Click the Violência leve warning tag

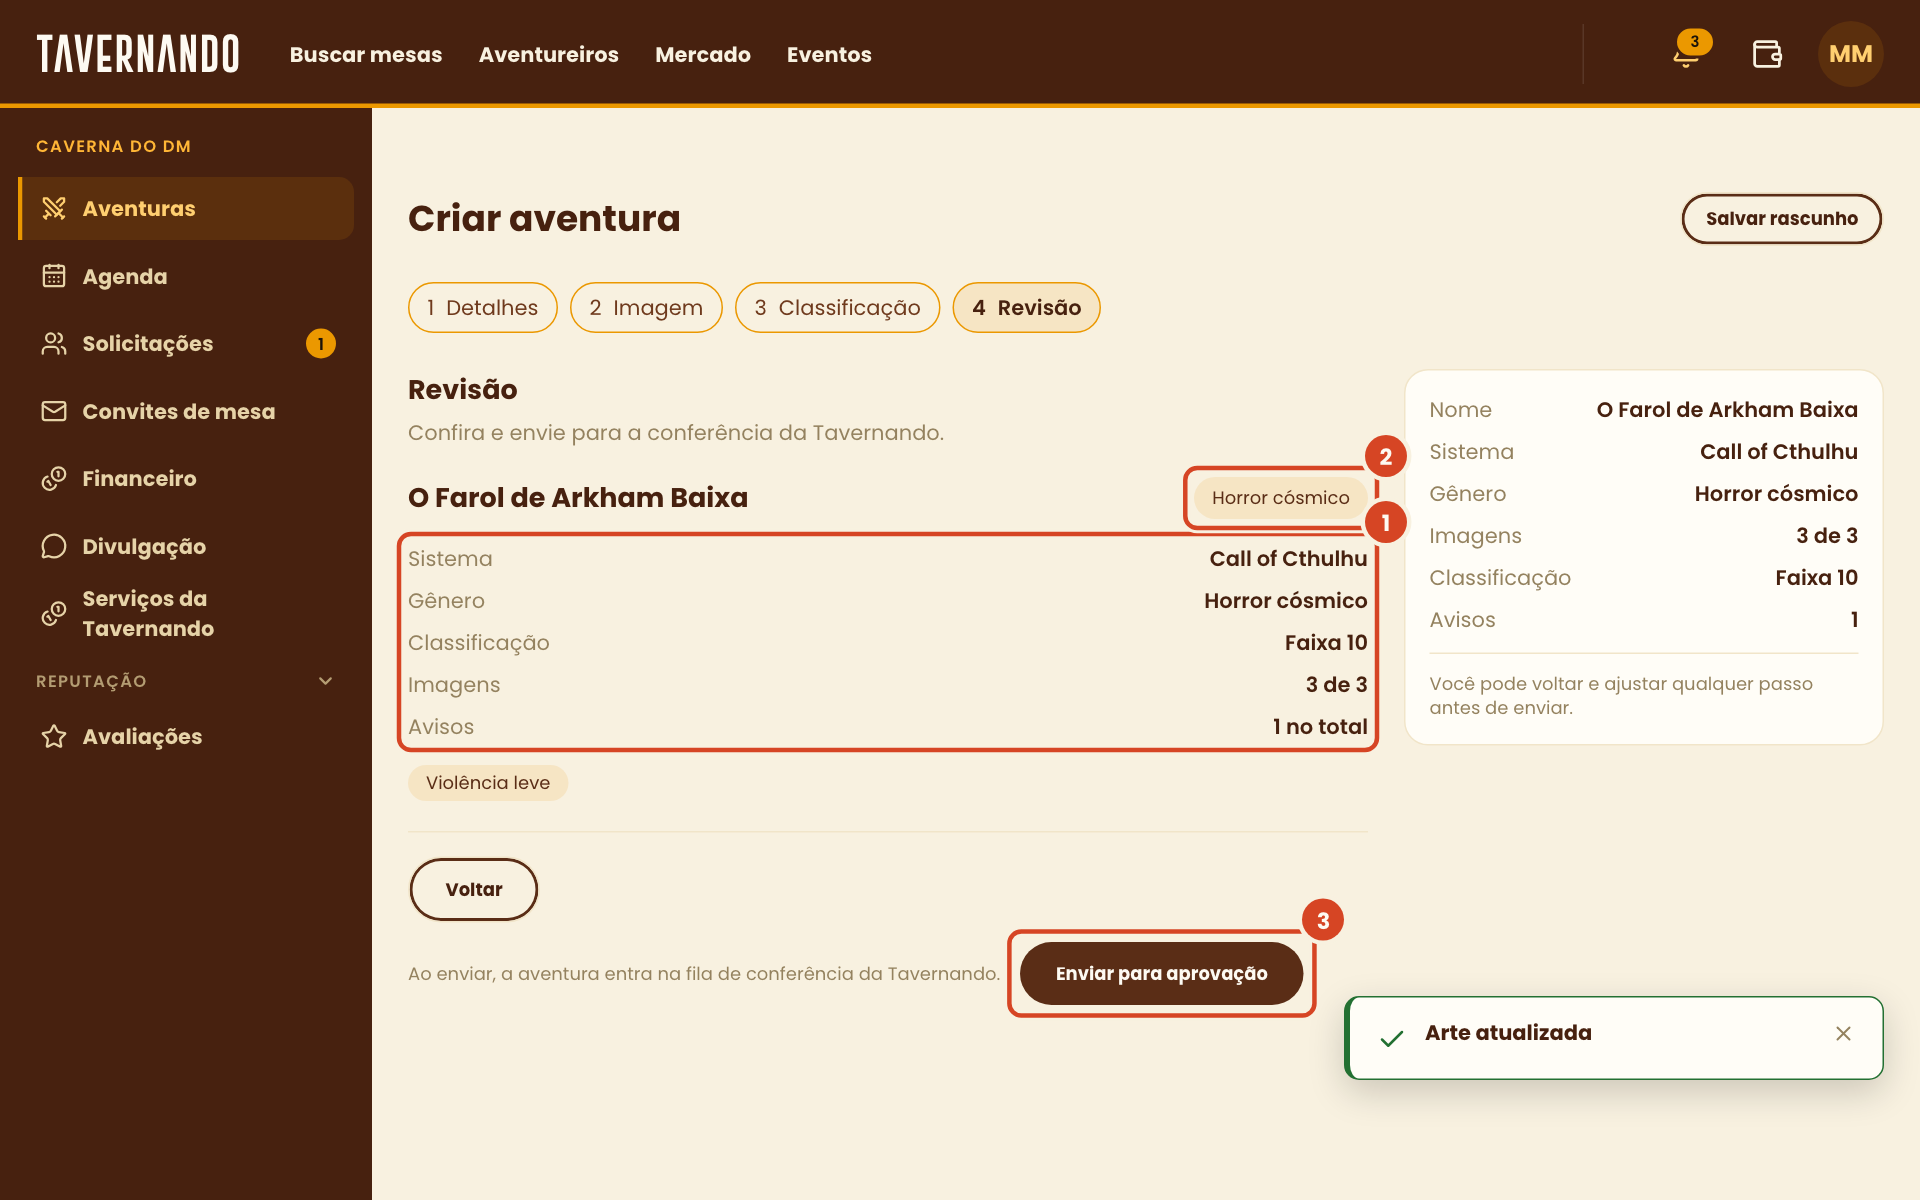[x=488, y=783]
